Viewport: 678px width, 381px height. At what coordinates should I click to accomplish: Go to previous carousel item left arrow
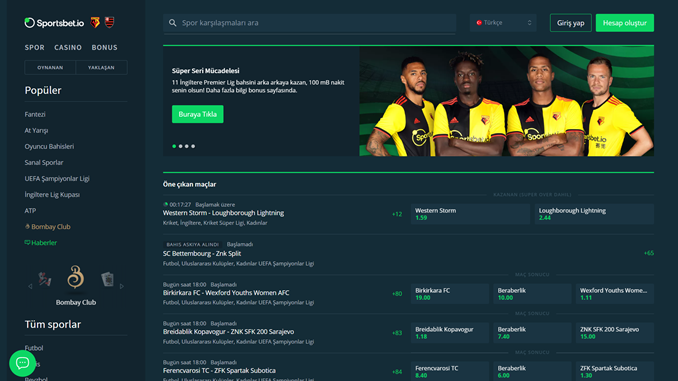30,286
